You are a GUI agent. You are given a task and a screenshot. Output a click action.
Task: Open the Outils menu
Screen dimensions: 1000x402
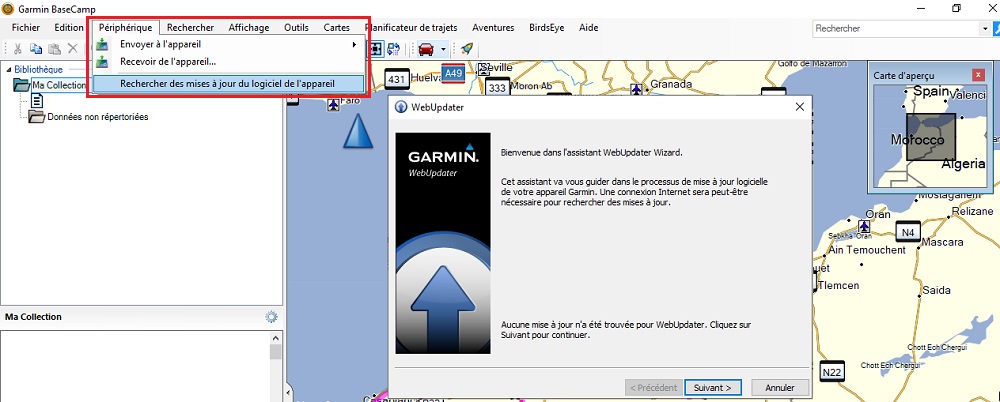coord(297,27)
